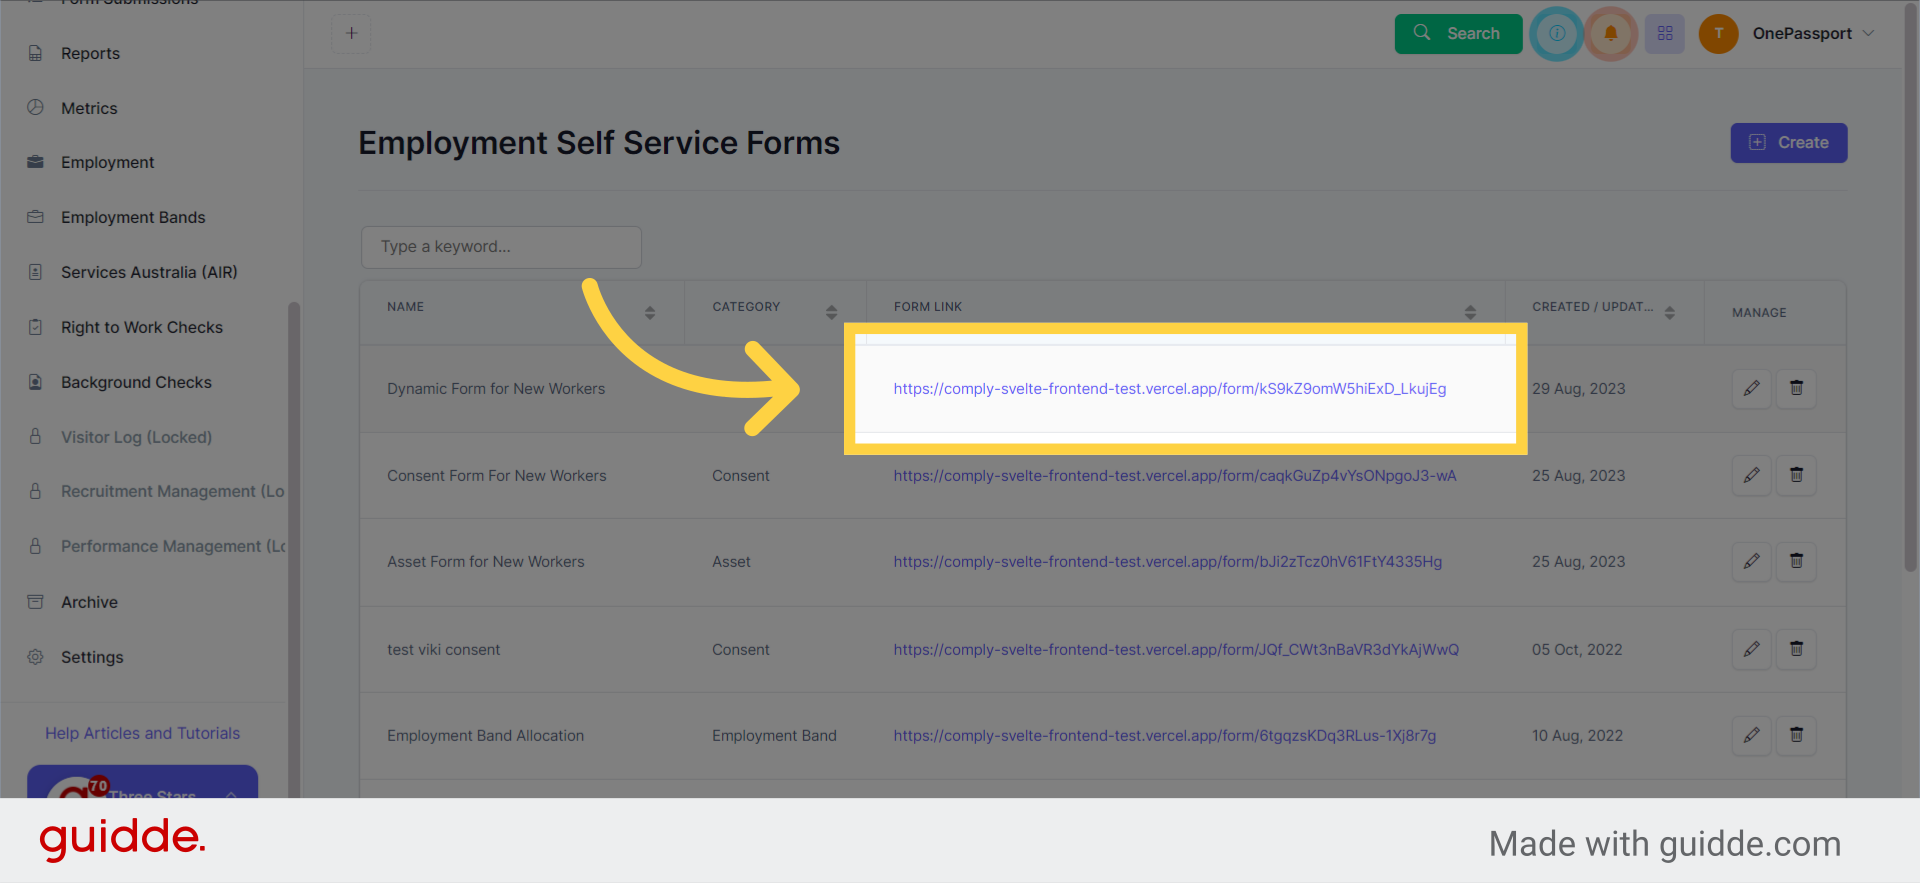Click the plus tab button at top

click(351, 33)
